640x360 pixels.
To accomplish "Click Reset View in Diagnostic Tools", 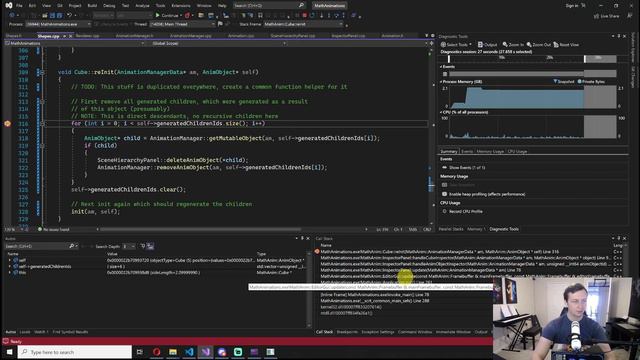I will [x=566, y=44].
